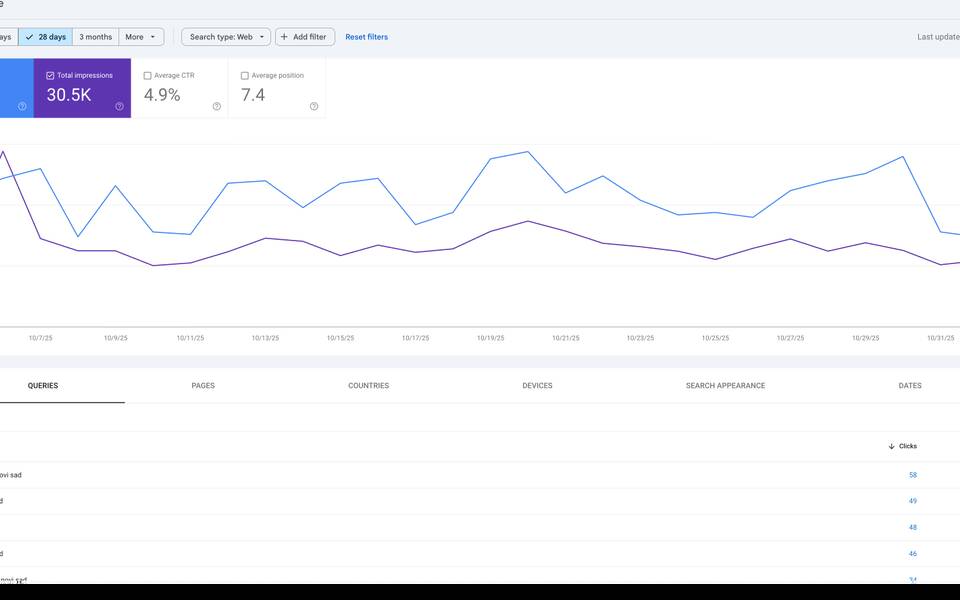Enable the Average position checkbox
This screenshot has height=600, width=960.
click(244, 75)
